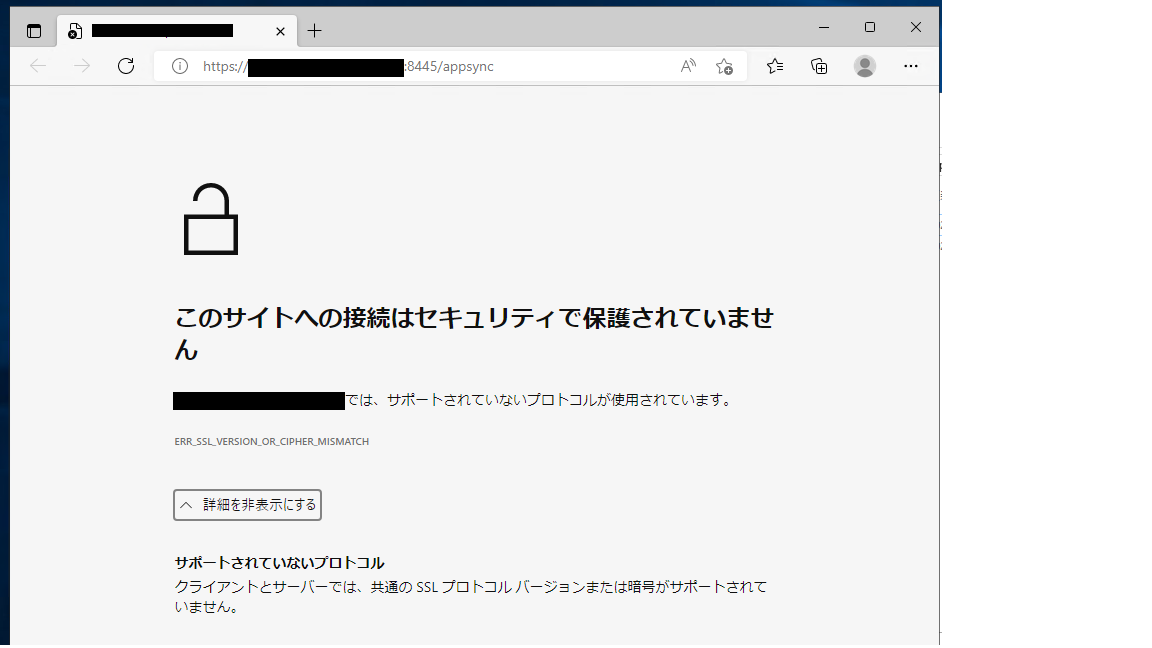The height and width of the screenshot is (648, 1152).
Task: Open a new tab with the plus button
Action: point(314,30)
